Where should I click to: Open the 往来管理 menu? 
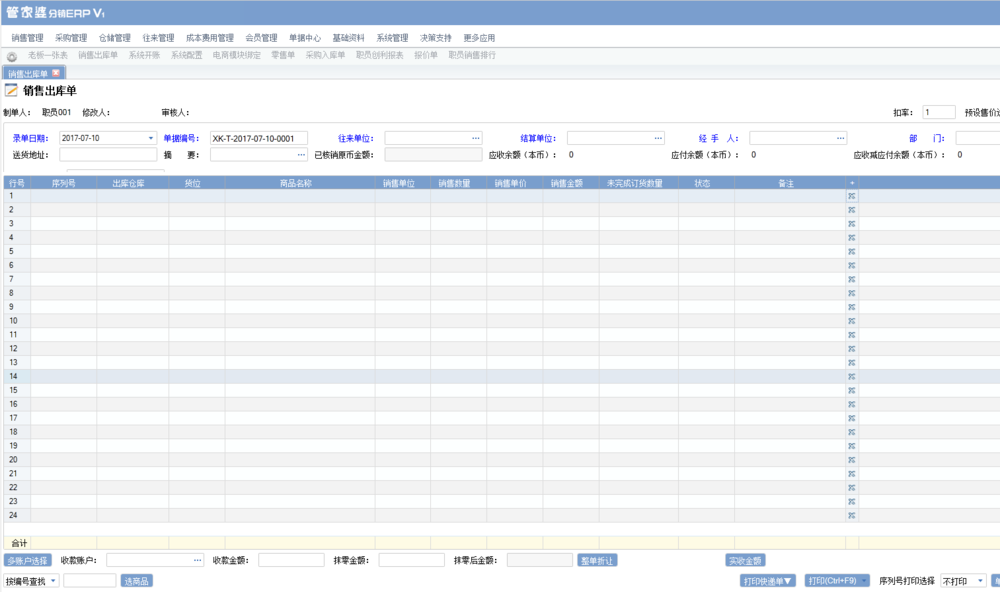(x=158, y=38)
